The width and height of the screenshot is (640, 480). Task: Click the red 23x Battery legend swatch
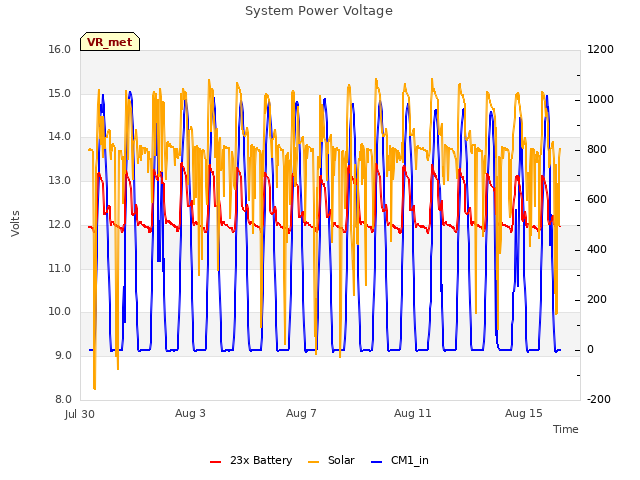click(x=216, y=462)
